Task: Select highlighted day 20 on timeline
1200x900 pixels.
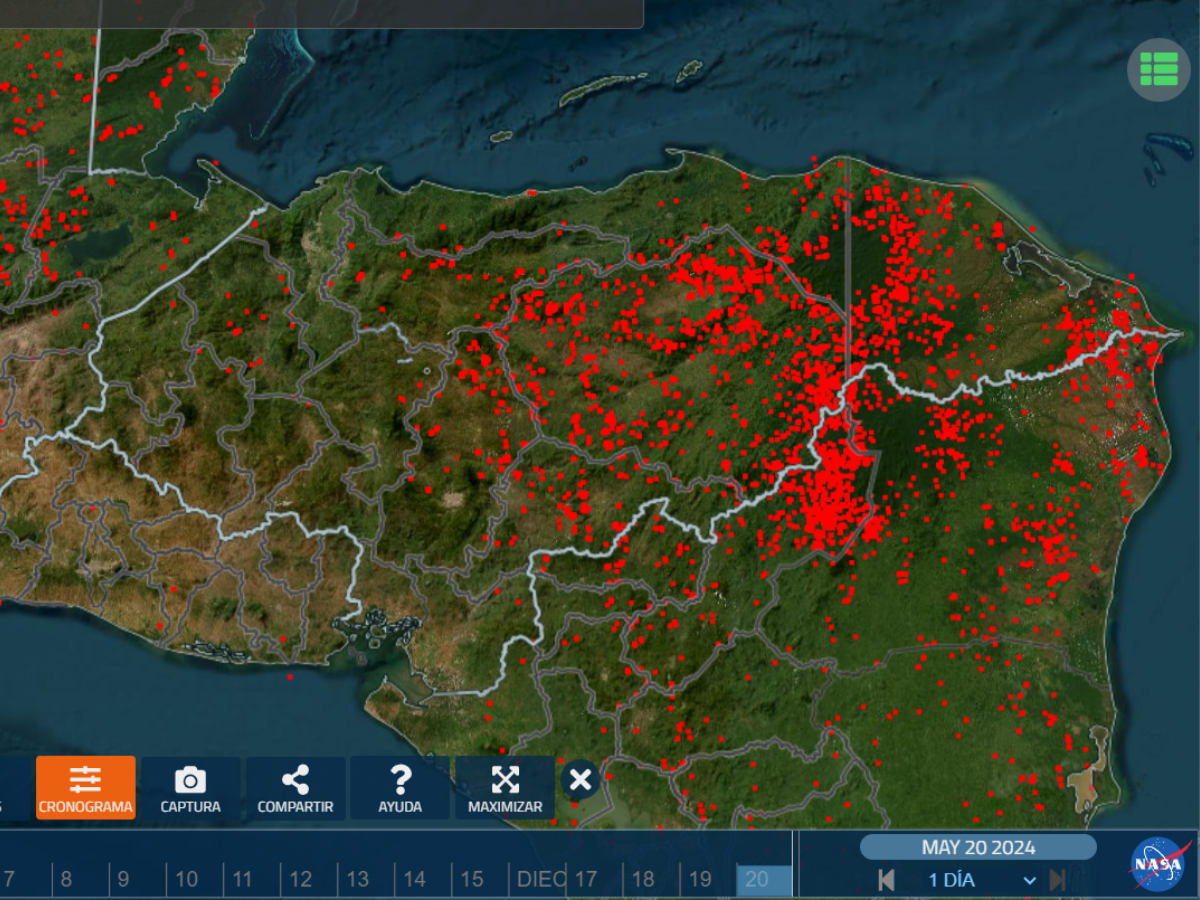Action: (758, 880)
